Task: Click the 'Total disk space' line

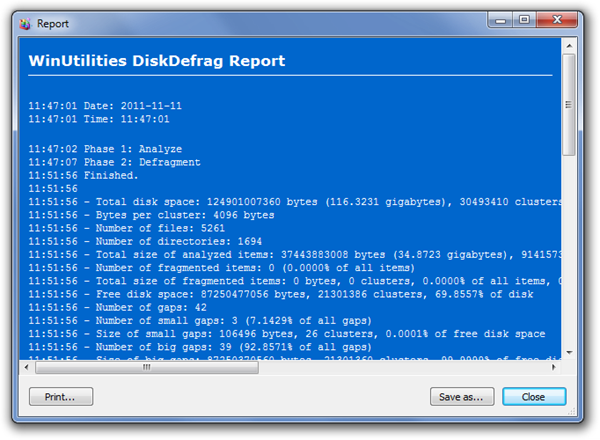Action: (295, 202)
